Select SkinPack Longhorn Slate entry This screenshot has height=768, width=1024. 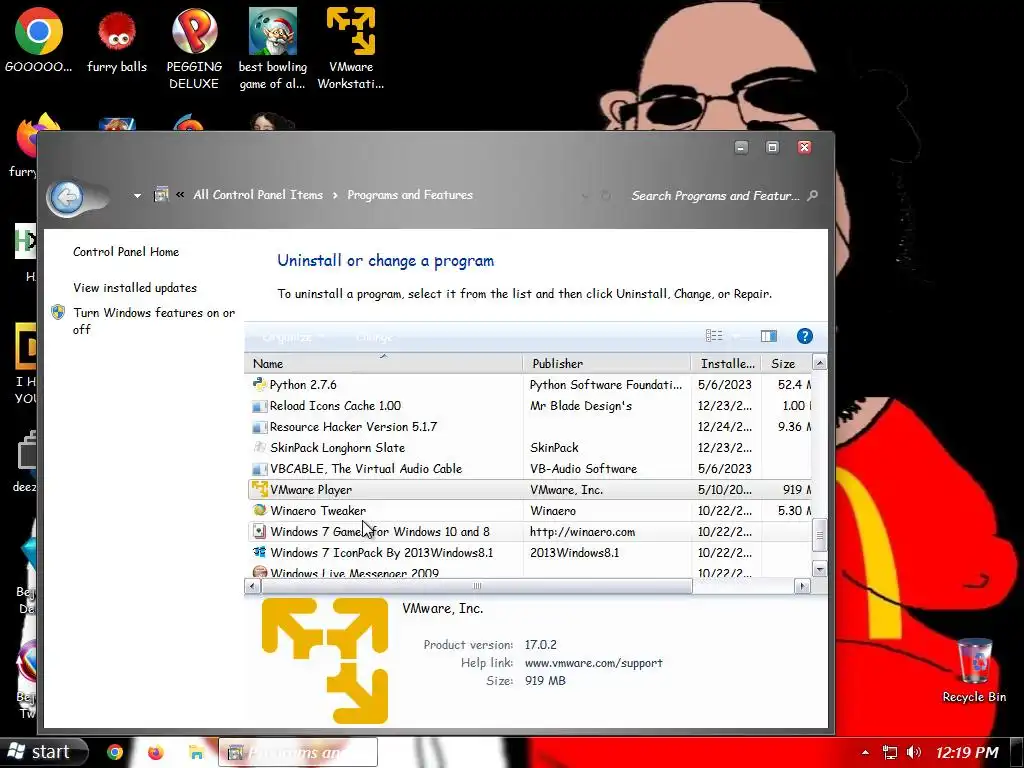530,447
